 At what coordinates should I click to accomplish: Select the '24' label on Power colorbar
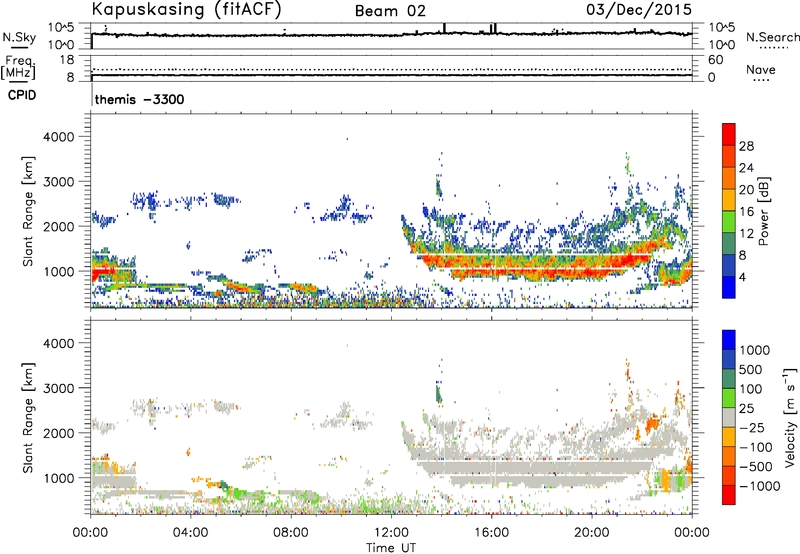[x=746, y=168]
